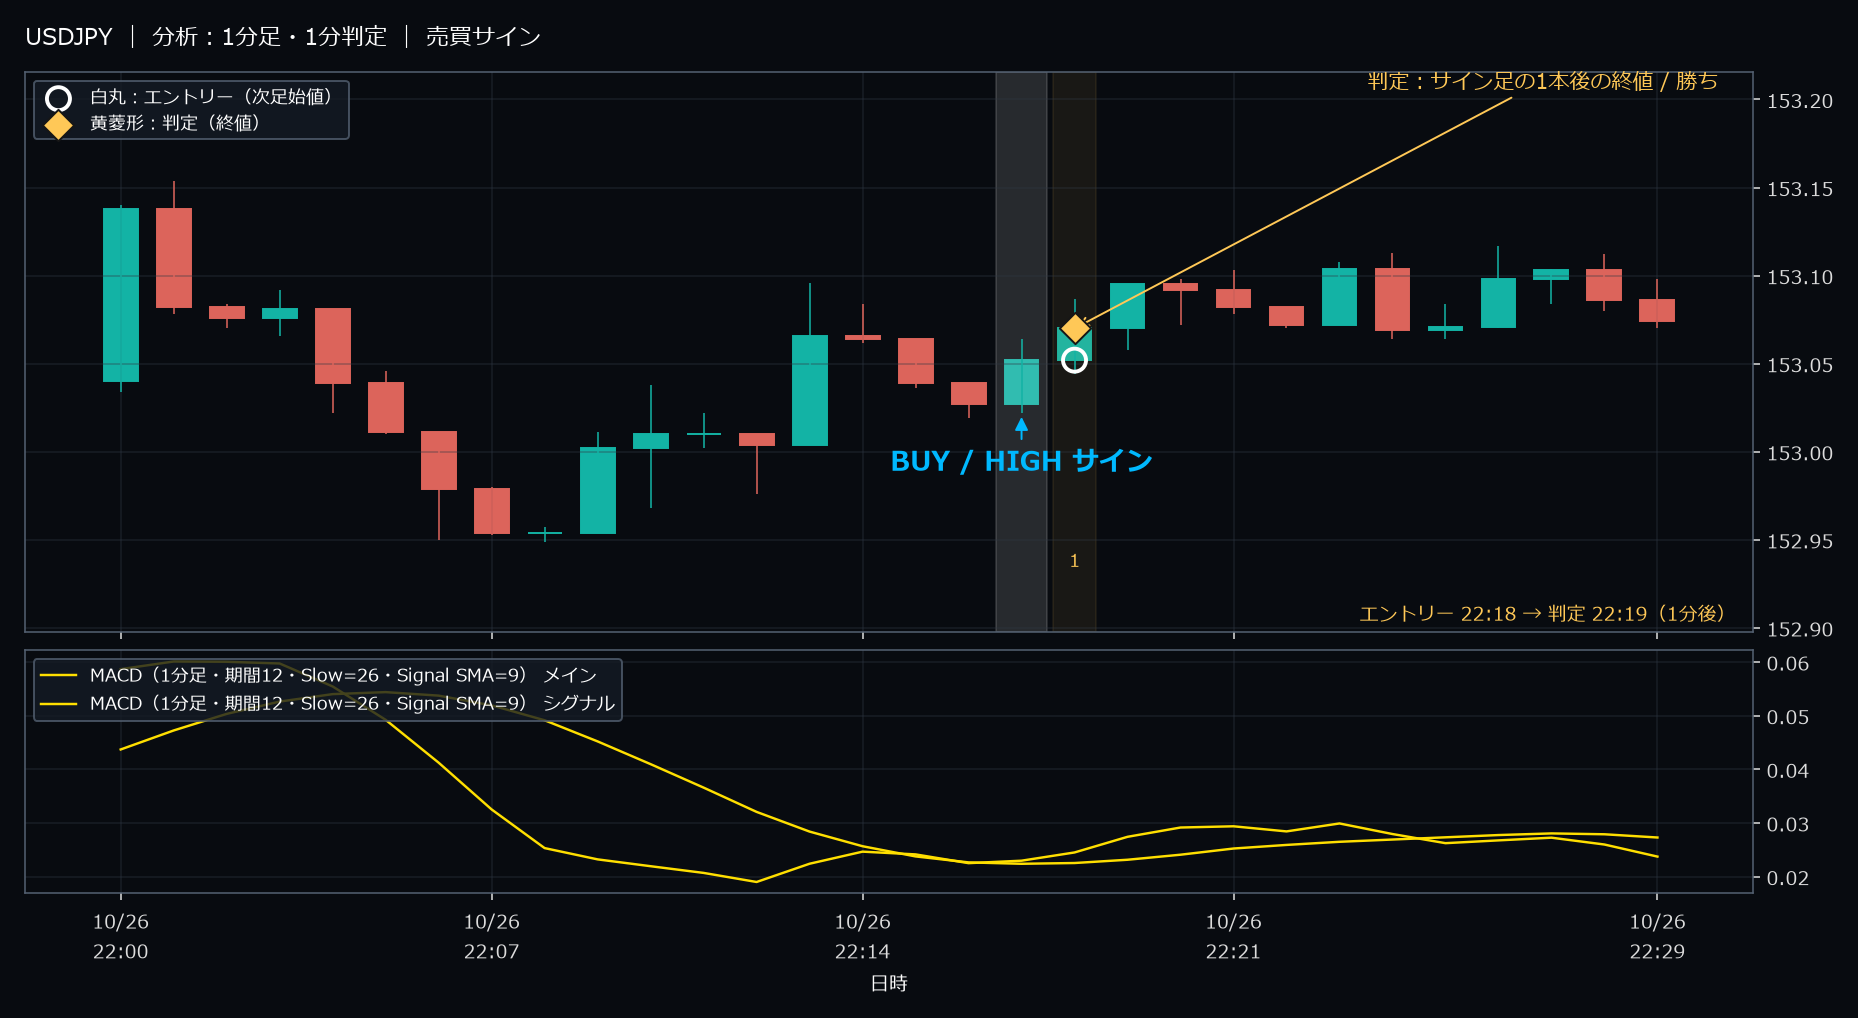1858x1018 pixels.
Task: Click the 10/26 22:29 time axis label
Action: point(1657,937)
